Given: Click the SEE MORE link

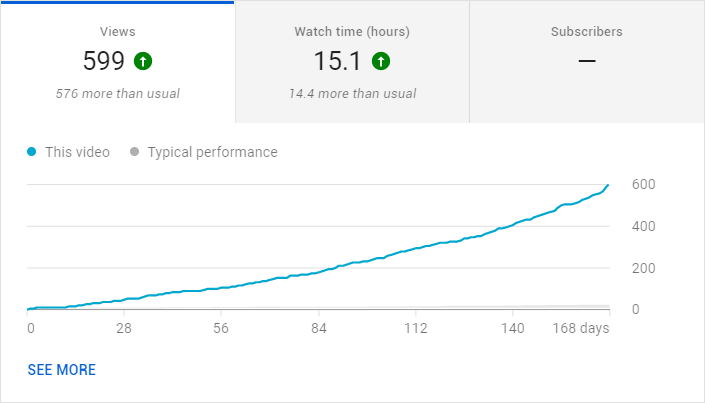Looking at the screenshot, I should click(x=62, y=370).
